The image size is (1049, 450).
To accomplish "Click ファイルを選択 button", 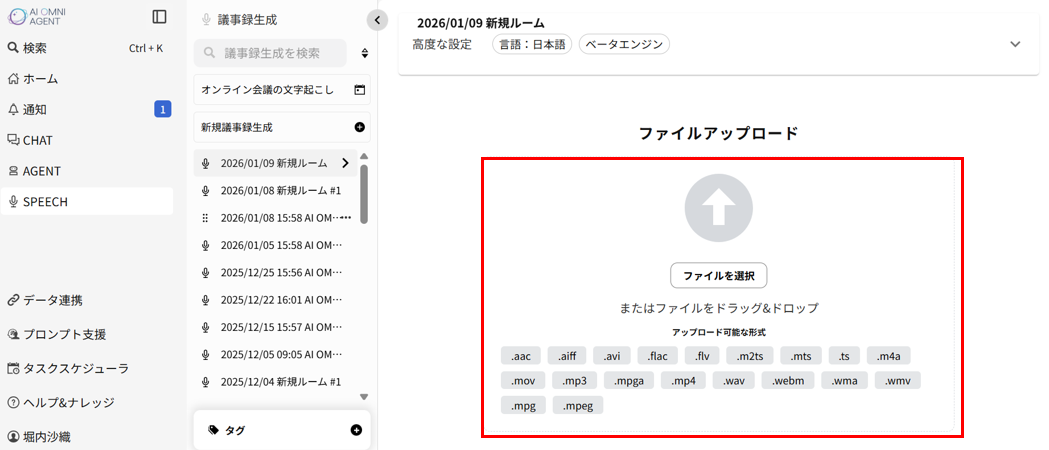I will pos(719,275).
